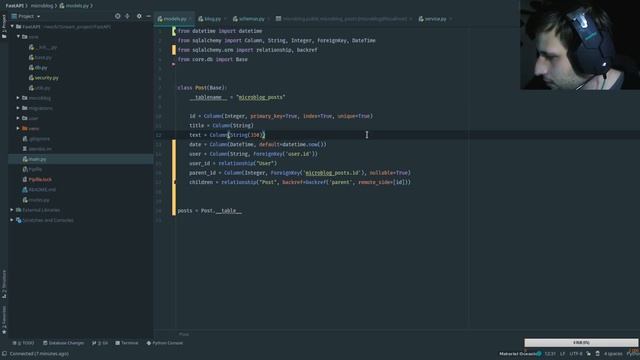
Task: Switch to the blog.py editor tab
Action: click(x=209, y=19)
